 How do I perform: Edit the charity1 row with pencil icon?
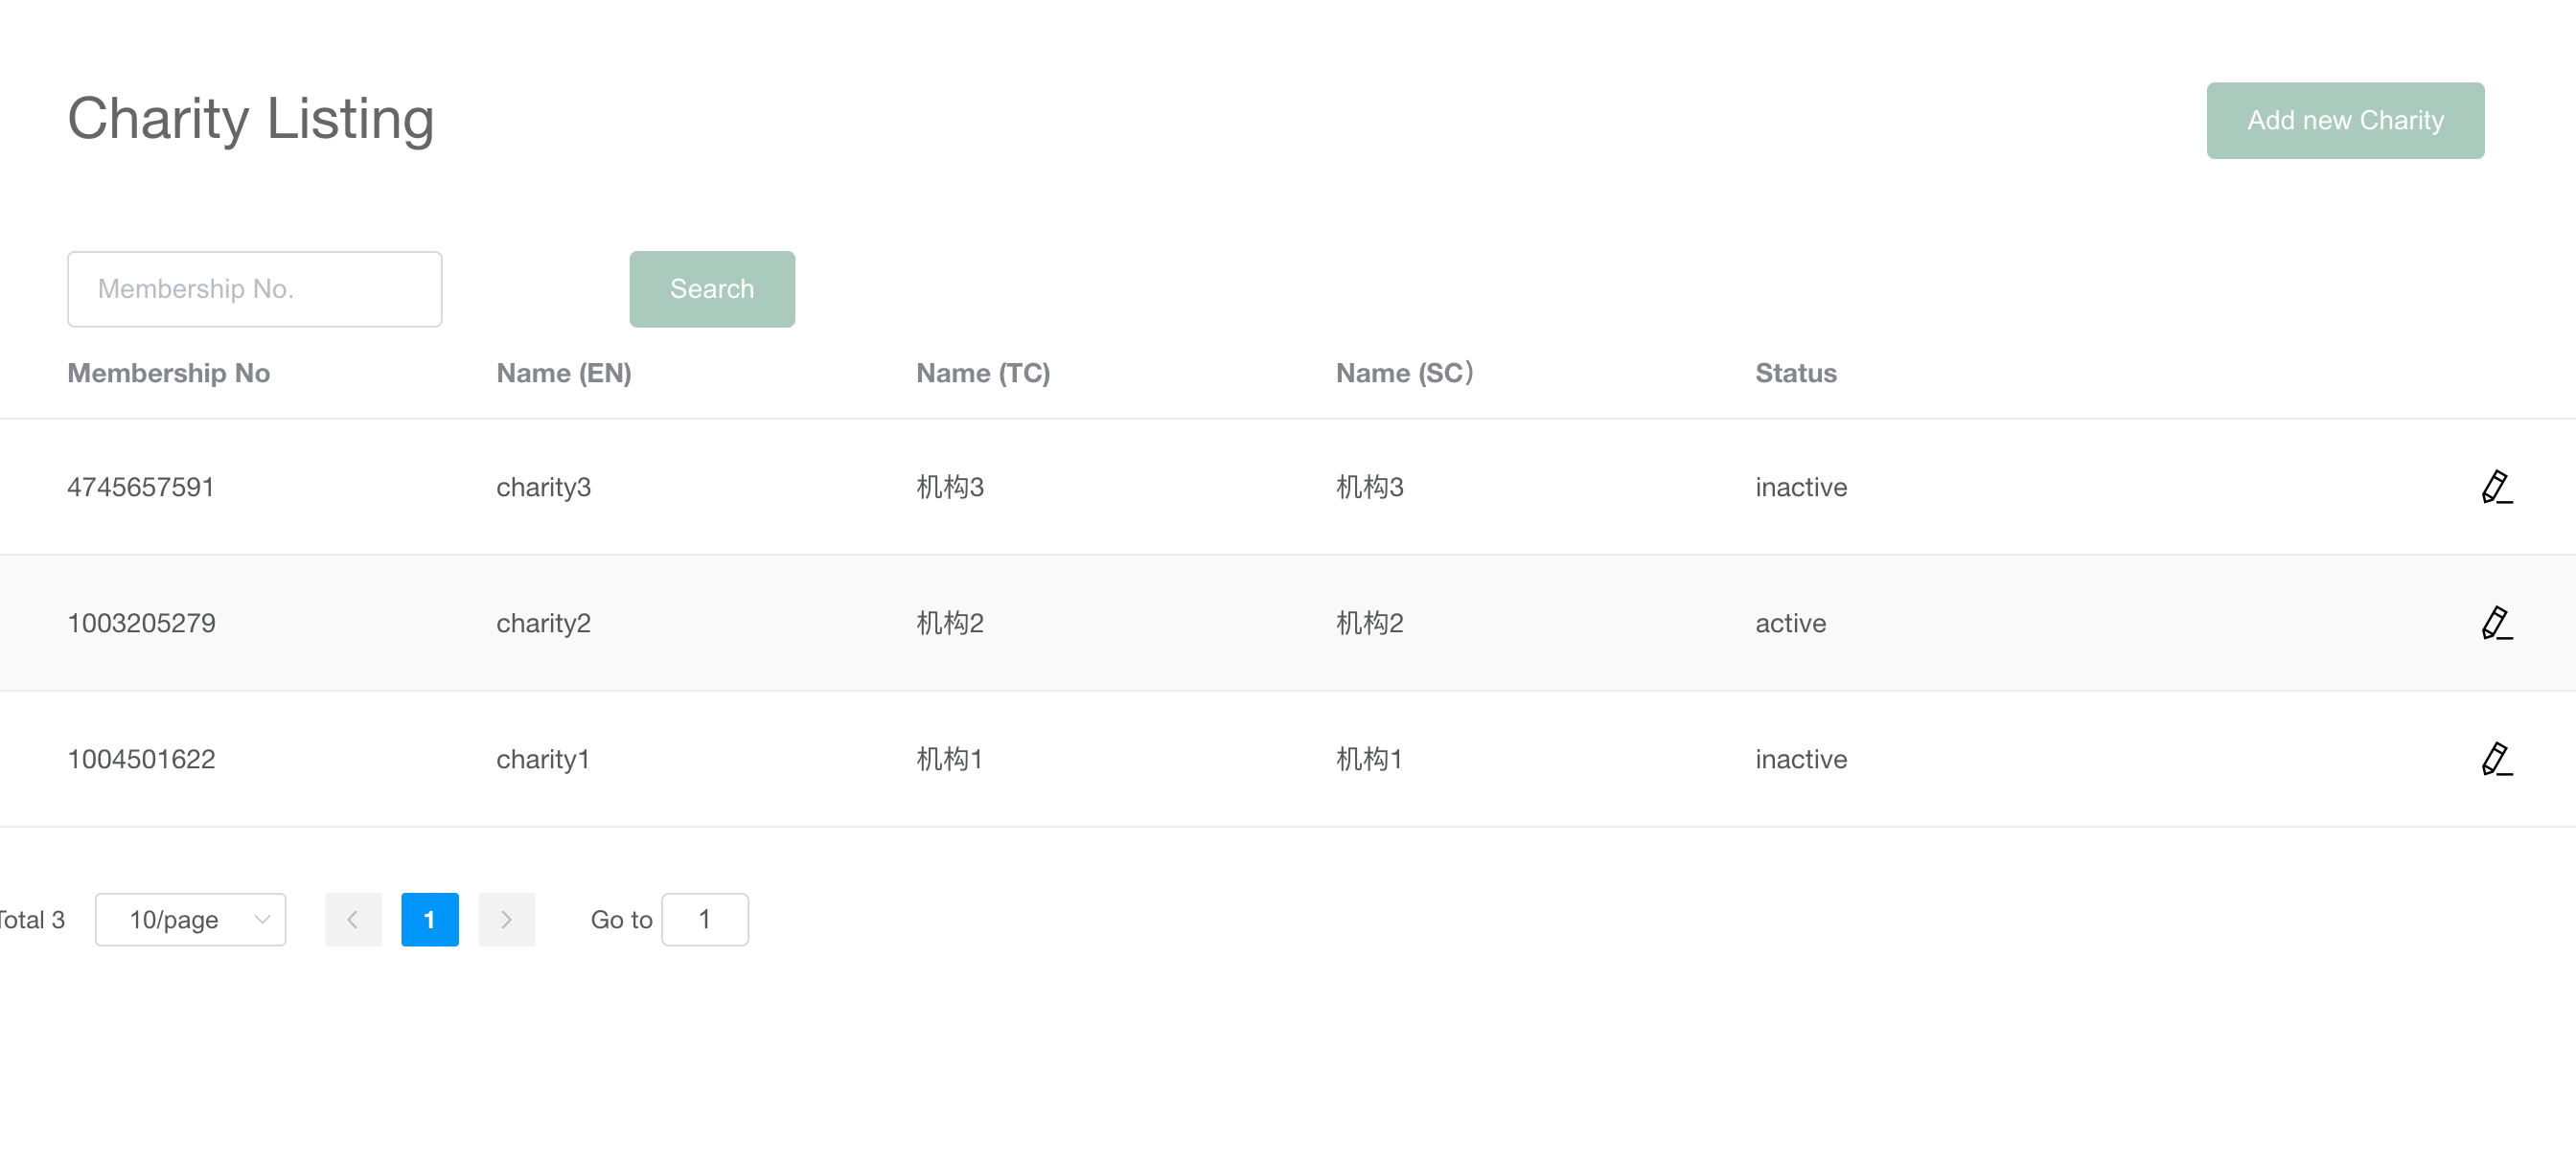(2496, 759)
